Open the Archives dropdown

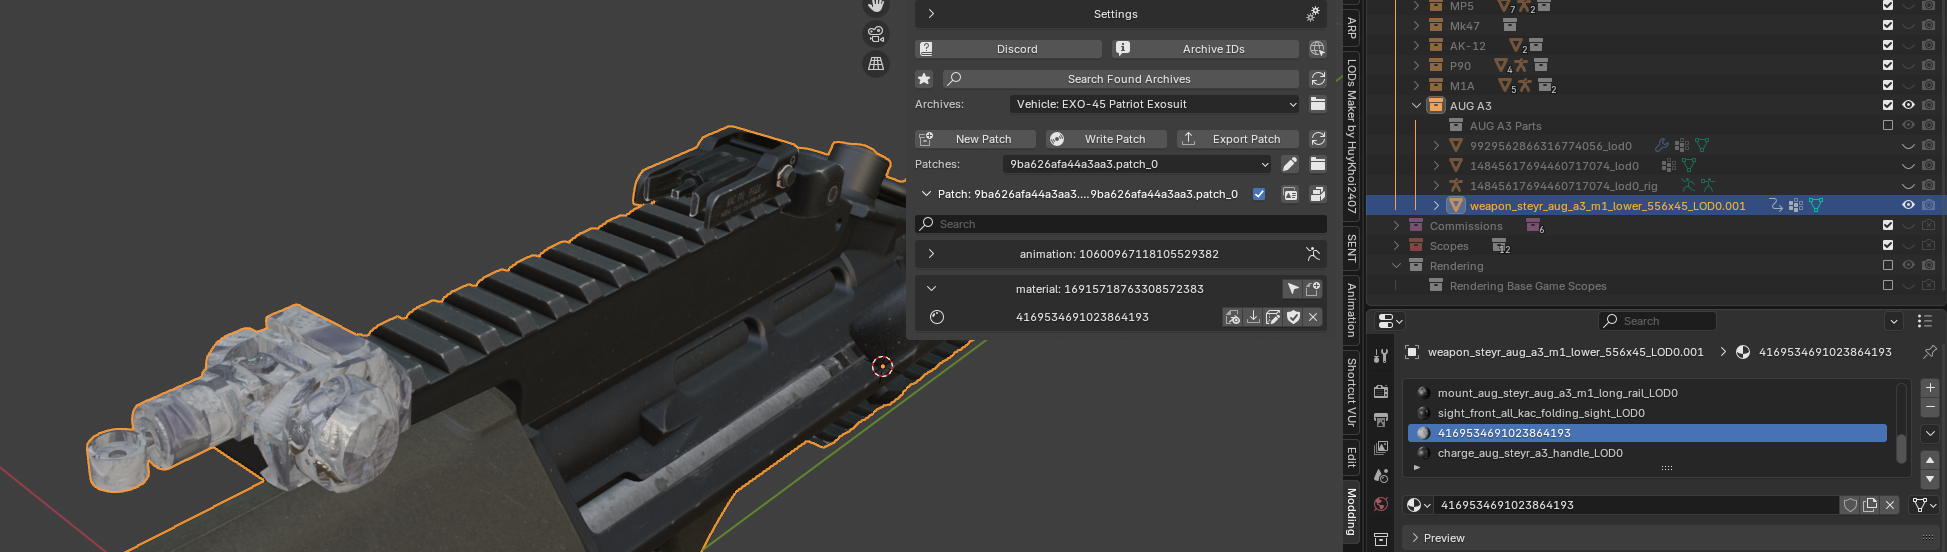(x=1154, y=104)
